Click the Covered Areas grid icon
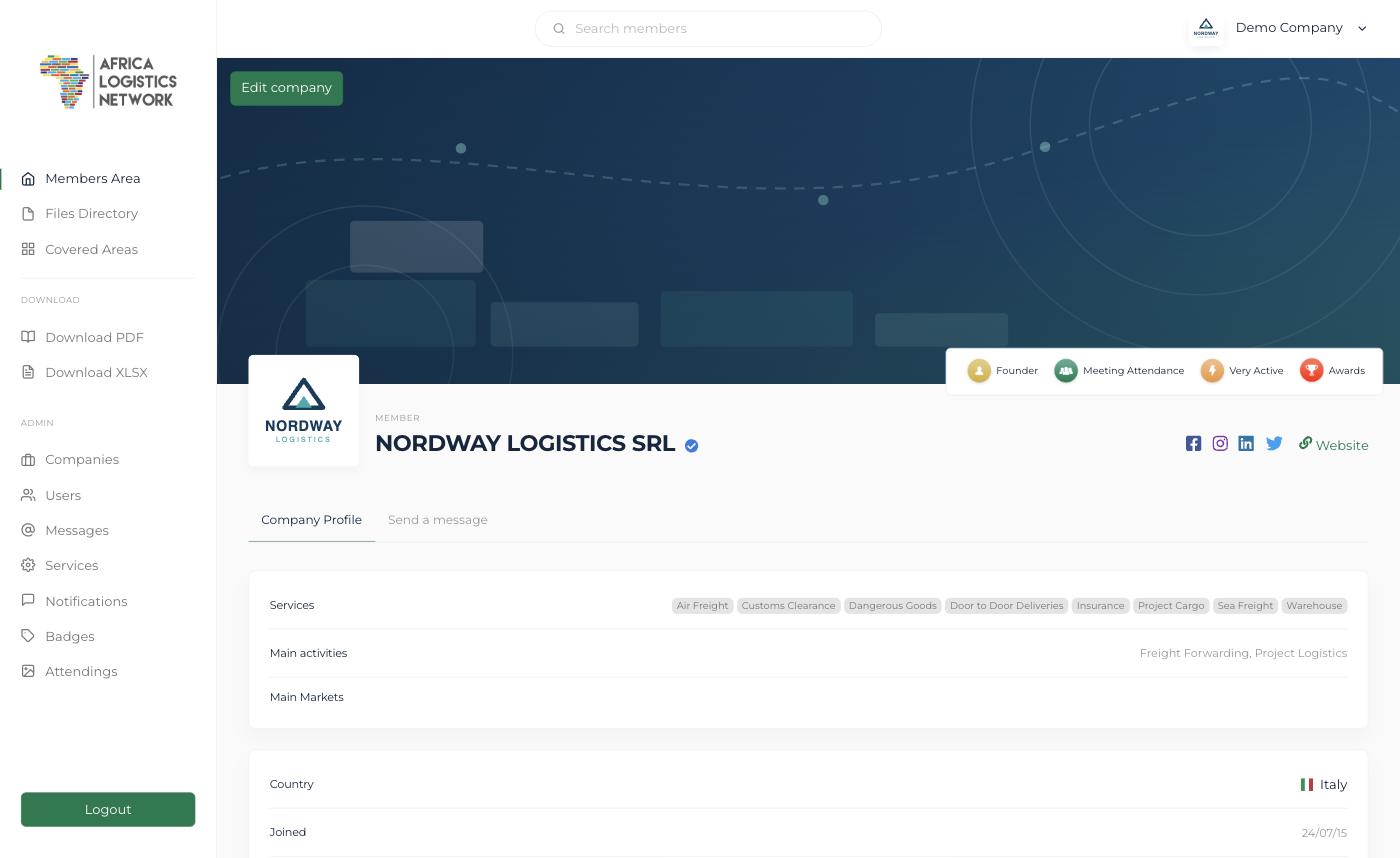1400x858 pixels. pyautogui.click(x=28, y=249)
